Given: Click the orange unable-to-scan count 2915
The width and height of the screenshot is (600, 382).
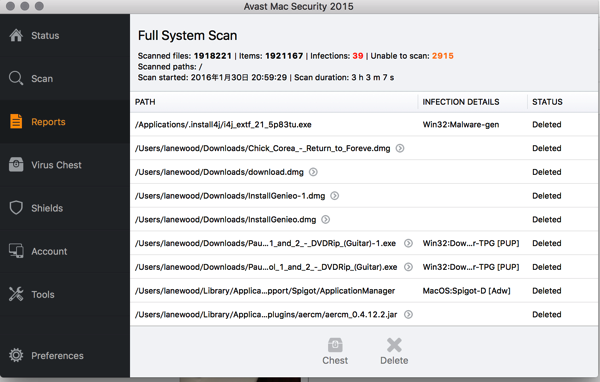Looking at the screenshot, I should (x=443, y=56).
